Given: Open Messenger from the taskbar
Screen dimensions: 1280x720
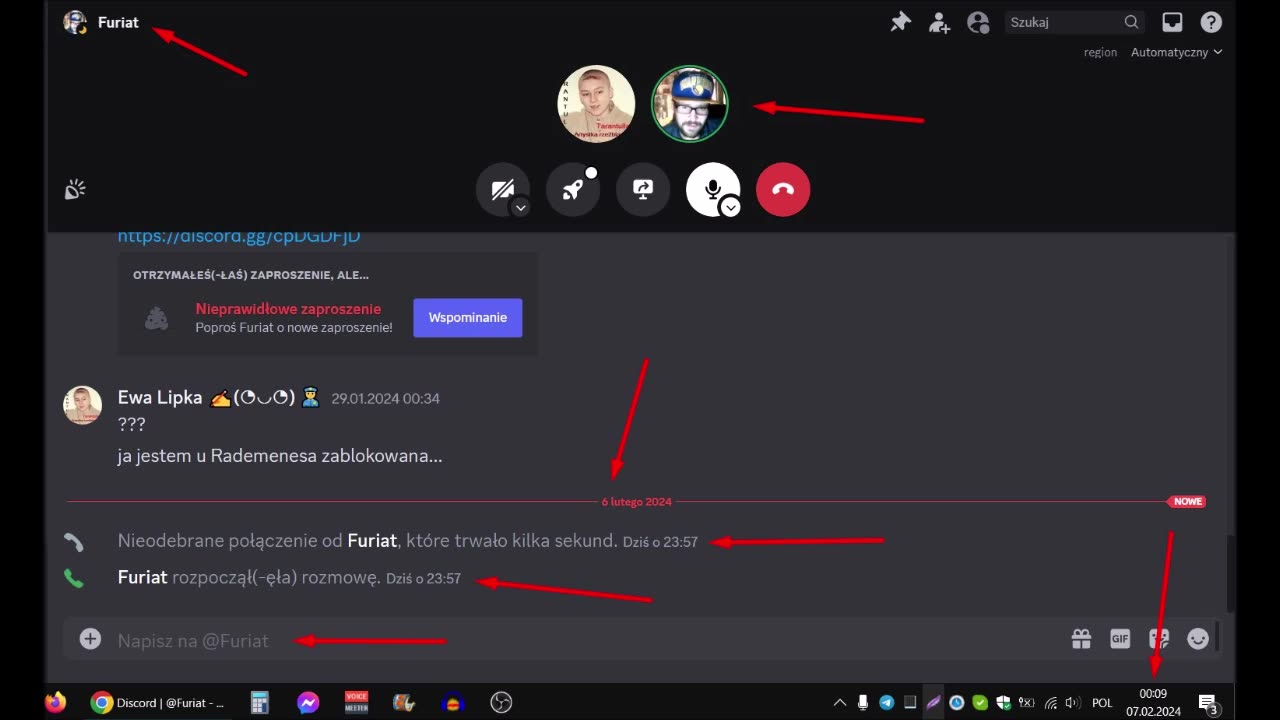Looking at the screenshot, I should (308, 703).
